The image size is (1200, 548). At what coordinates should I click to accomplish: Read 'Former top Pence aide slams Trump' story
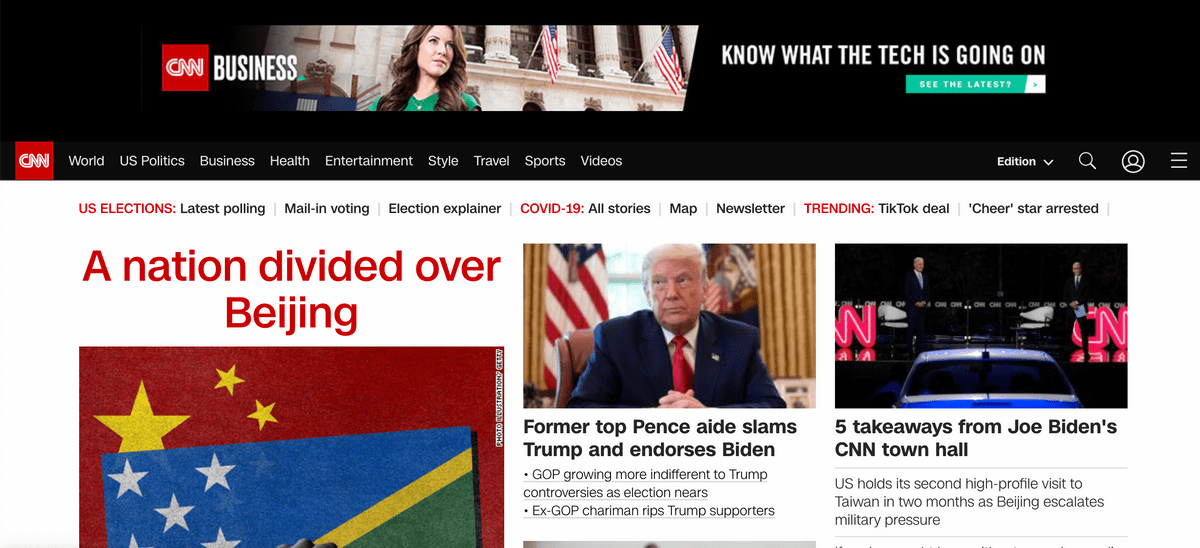pyautogui.click(x=660, y=438)
